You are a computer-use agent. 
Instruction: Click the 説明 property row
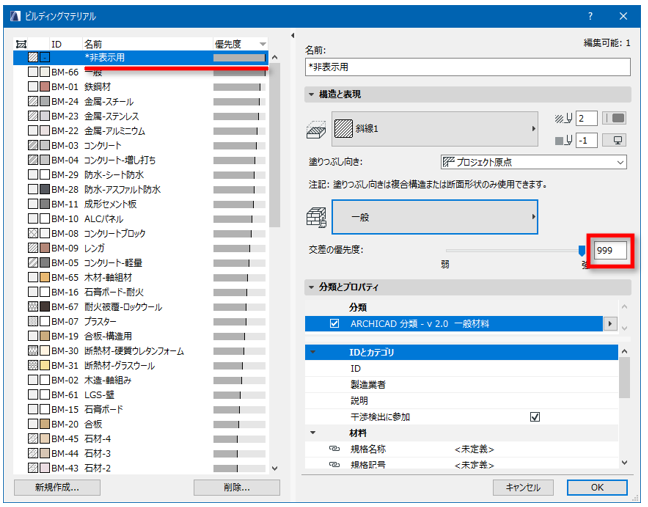tap(462, 400)
